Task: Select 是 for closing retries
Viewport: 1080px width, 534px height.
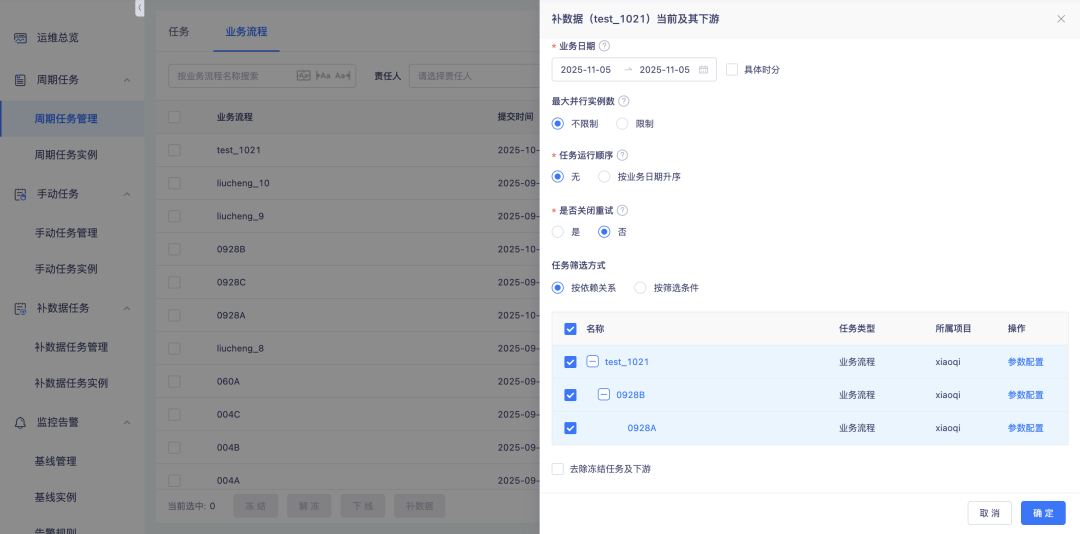Action: point(558,232)
